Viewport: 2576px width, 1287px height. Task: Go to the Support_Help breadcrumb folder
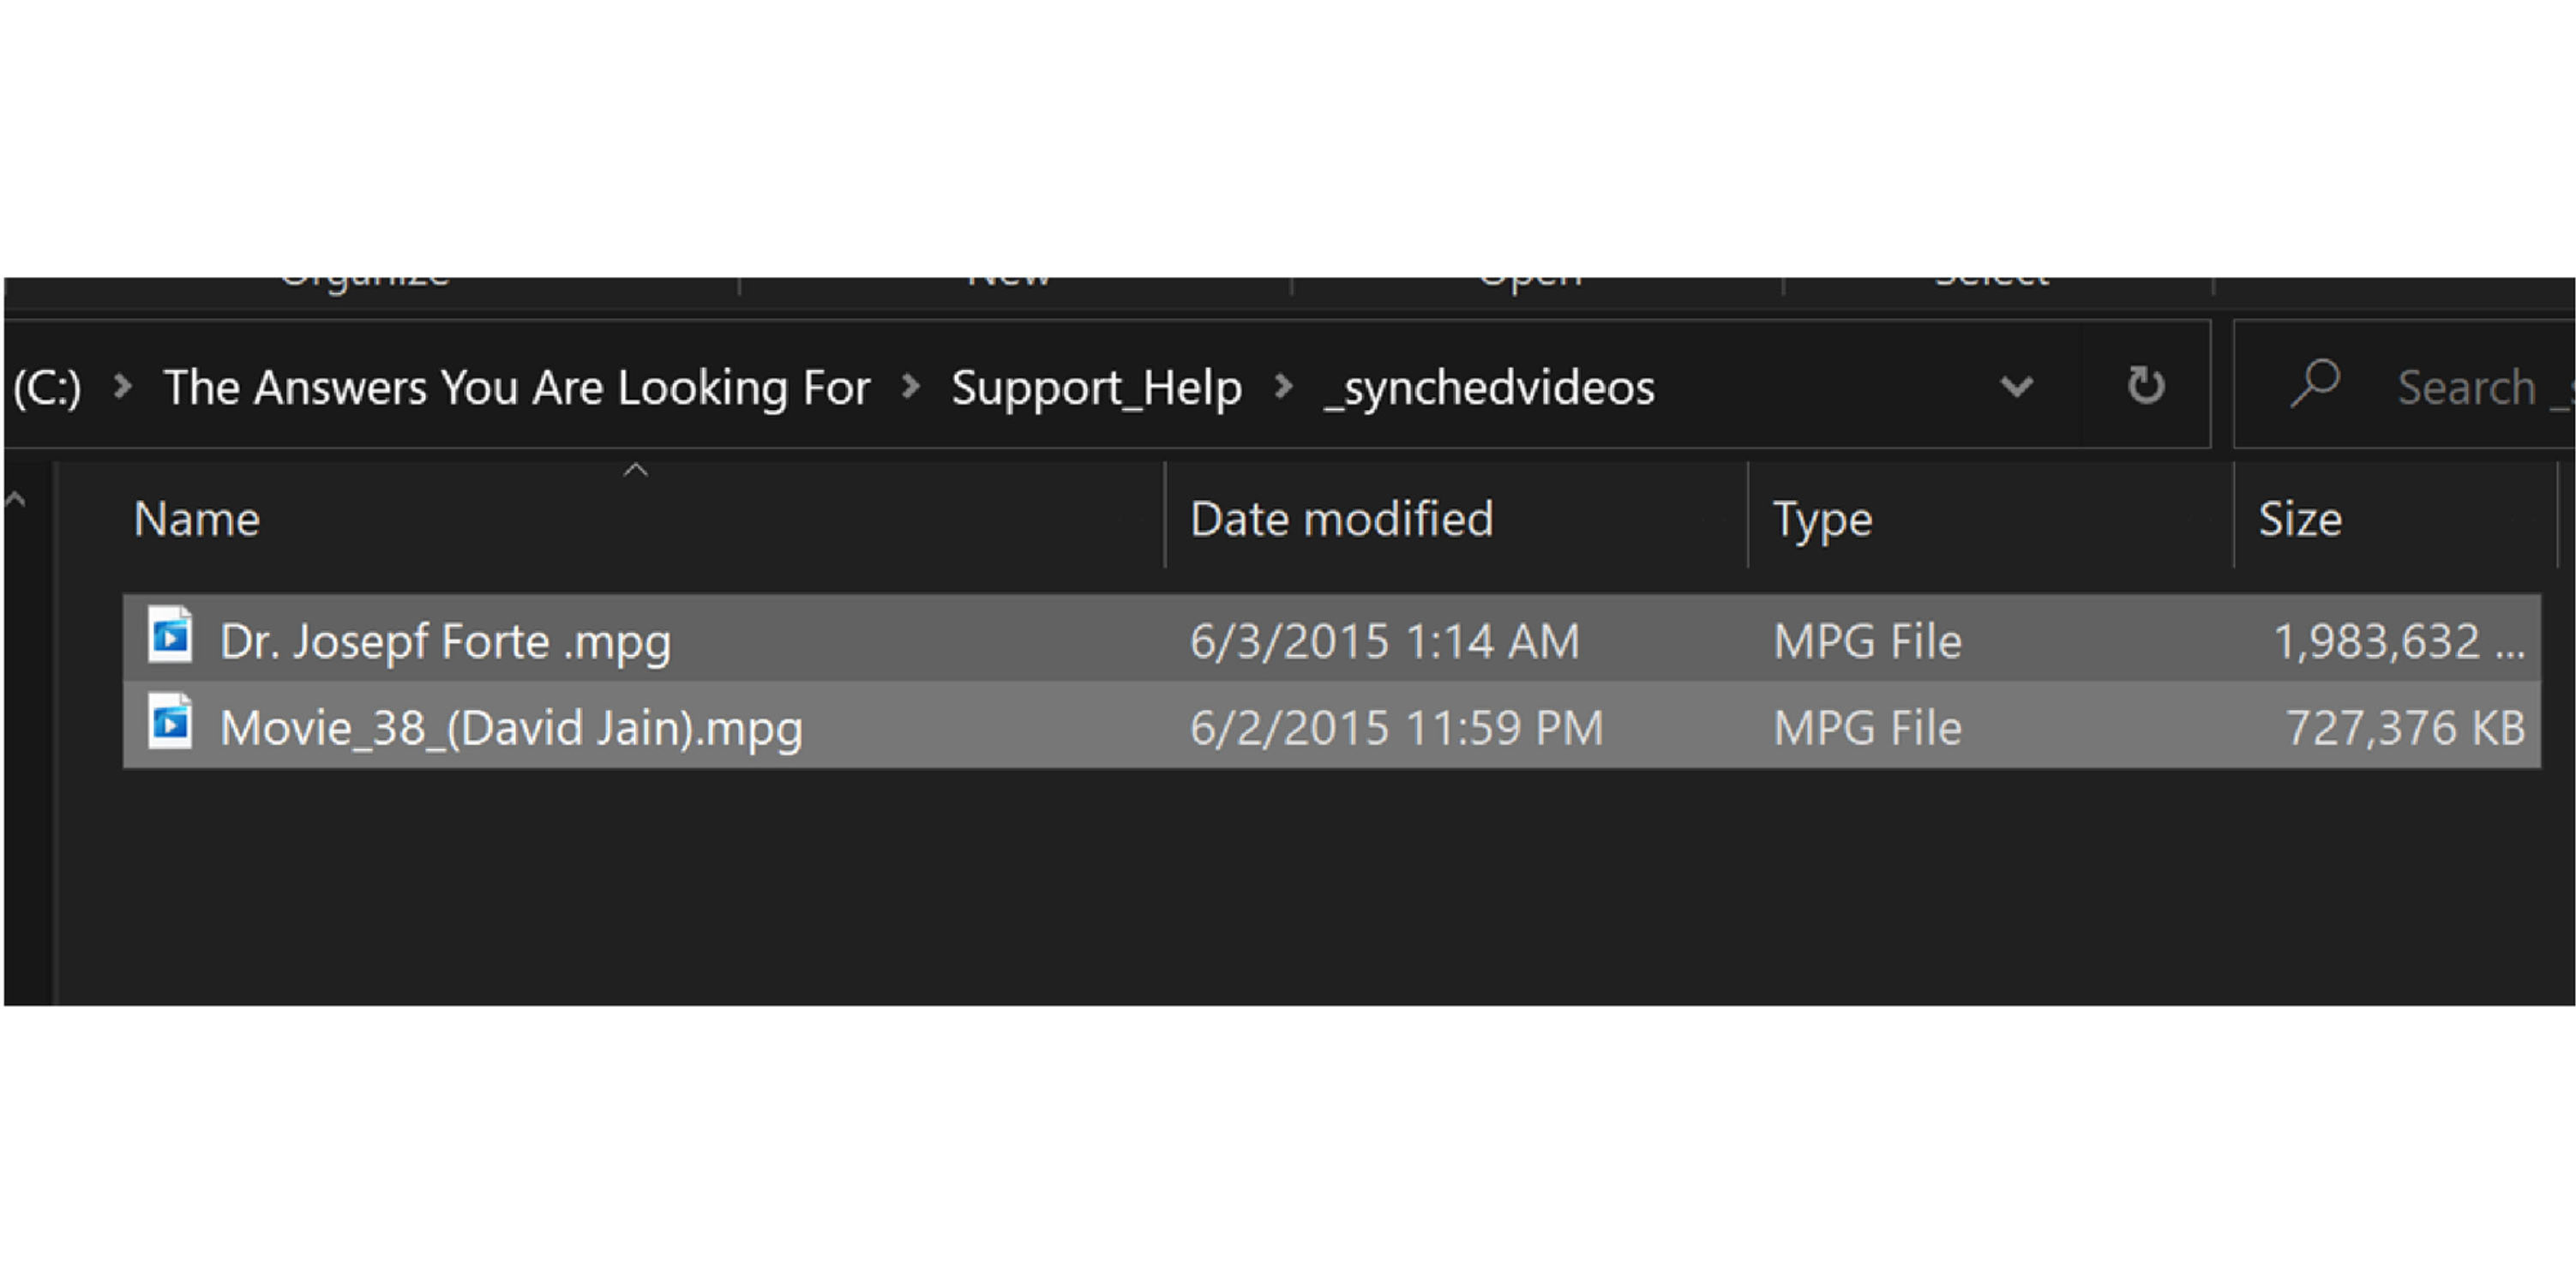(x=1096, y=388)
